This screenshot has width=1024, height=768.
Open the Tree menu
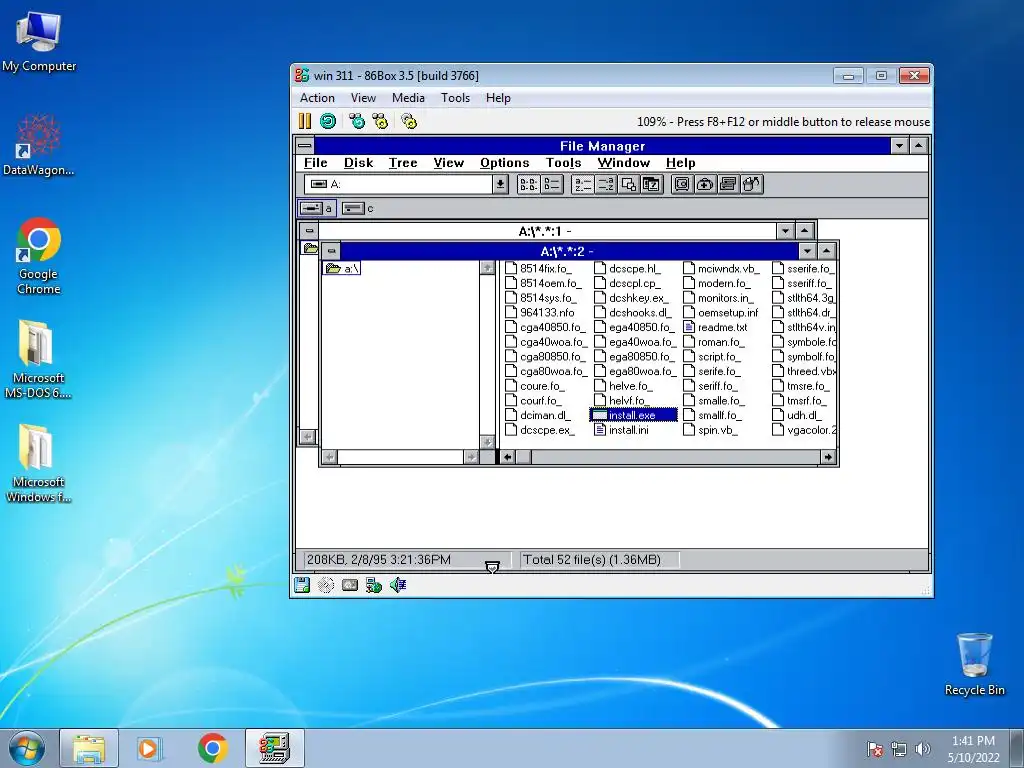[403, 163]
